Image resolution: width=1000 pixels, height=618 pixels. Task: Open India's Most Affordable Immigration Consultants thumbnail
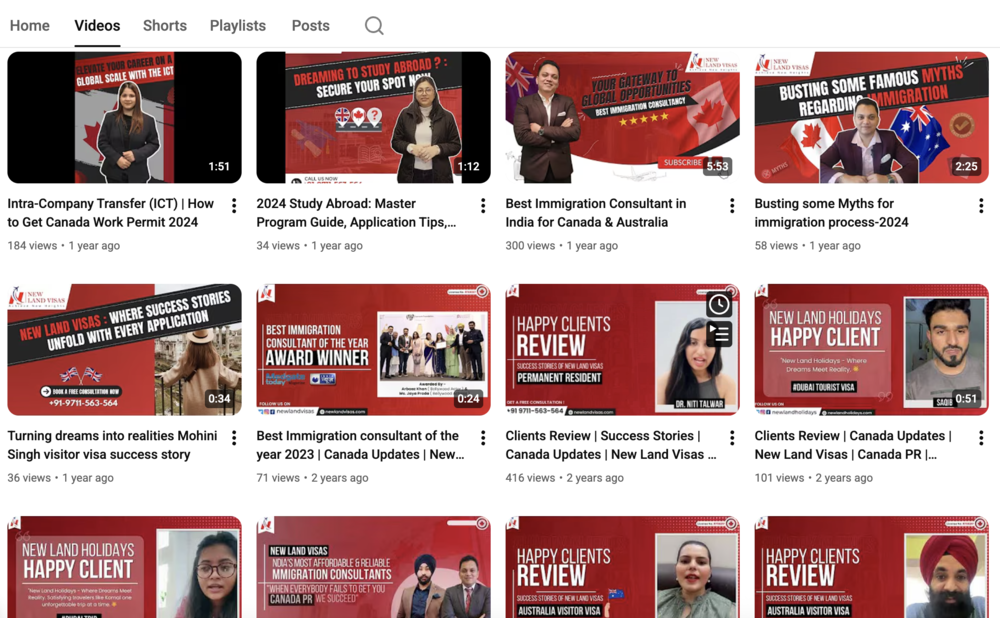pyautogui.click(x=373, y=567)
